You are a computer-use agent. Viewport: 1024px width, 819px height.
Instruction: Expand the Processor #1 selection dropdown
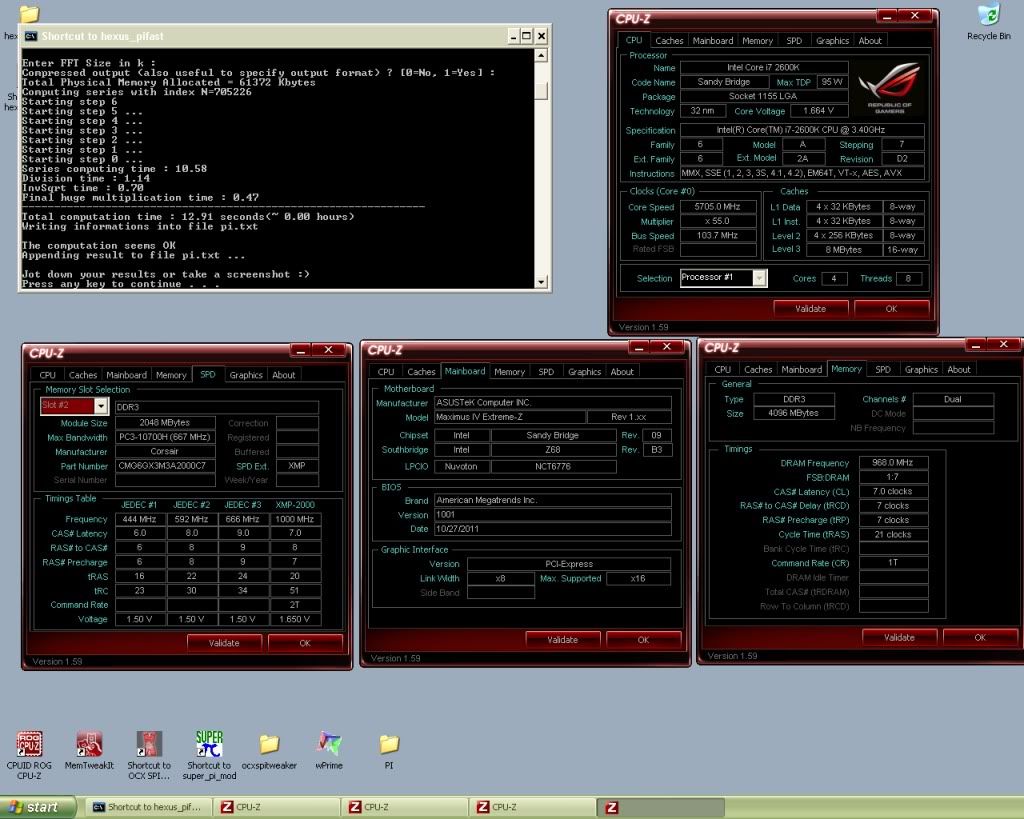tap(759, 278)
